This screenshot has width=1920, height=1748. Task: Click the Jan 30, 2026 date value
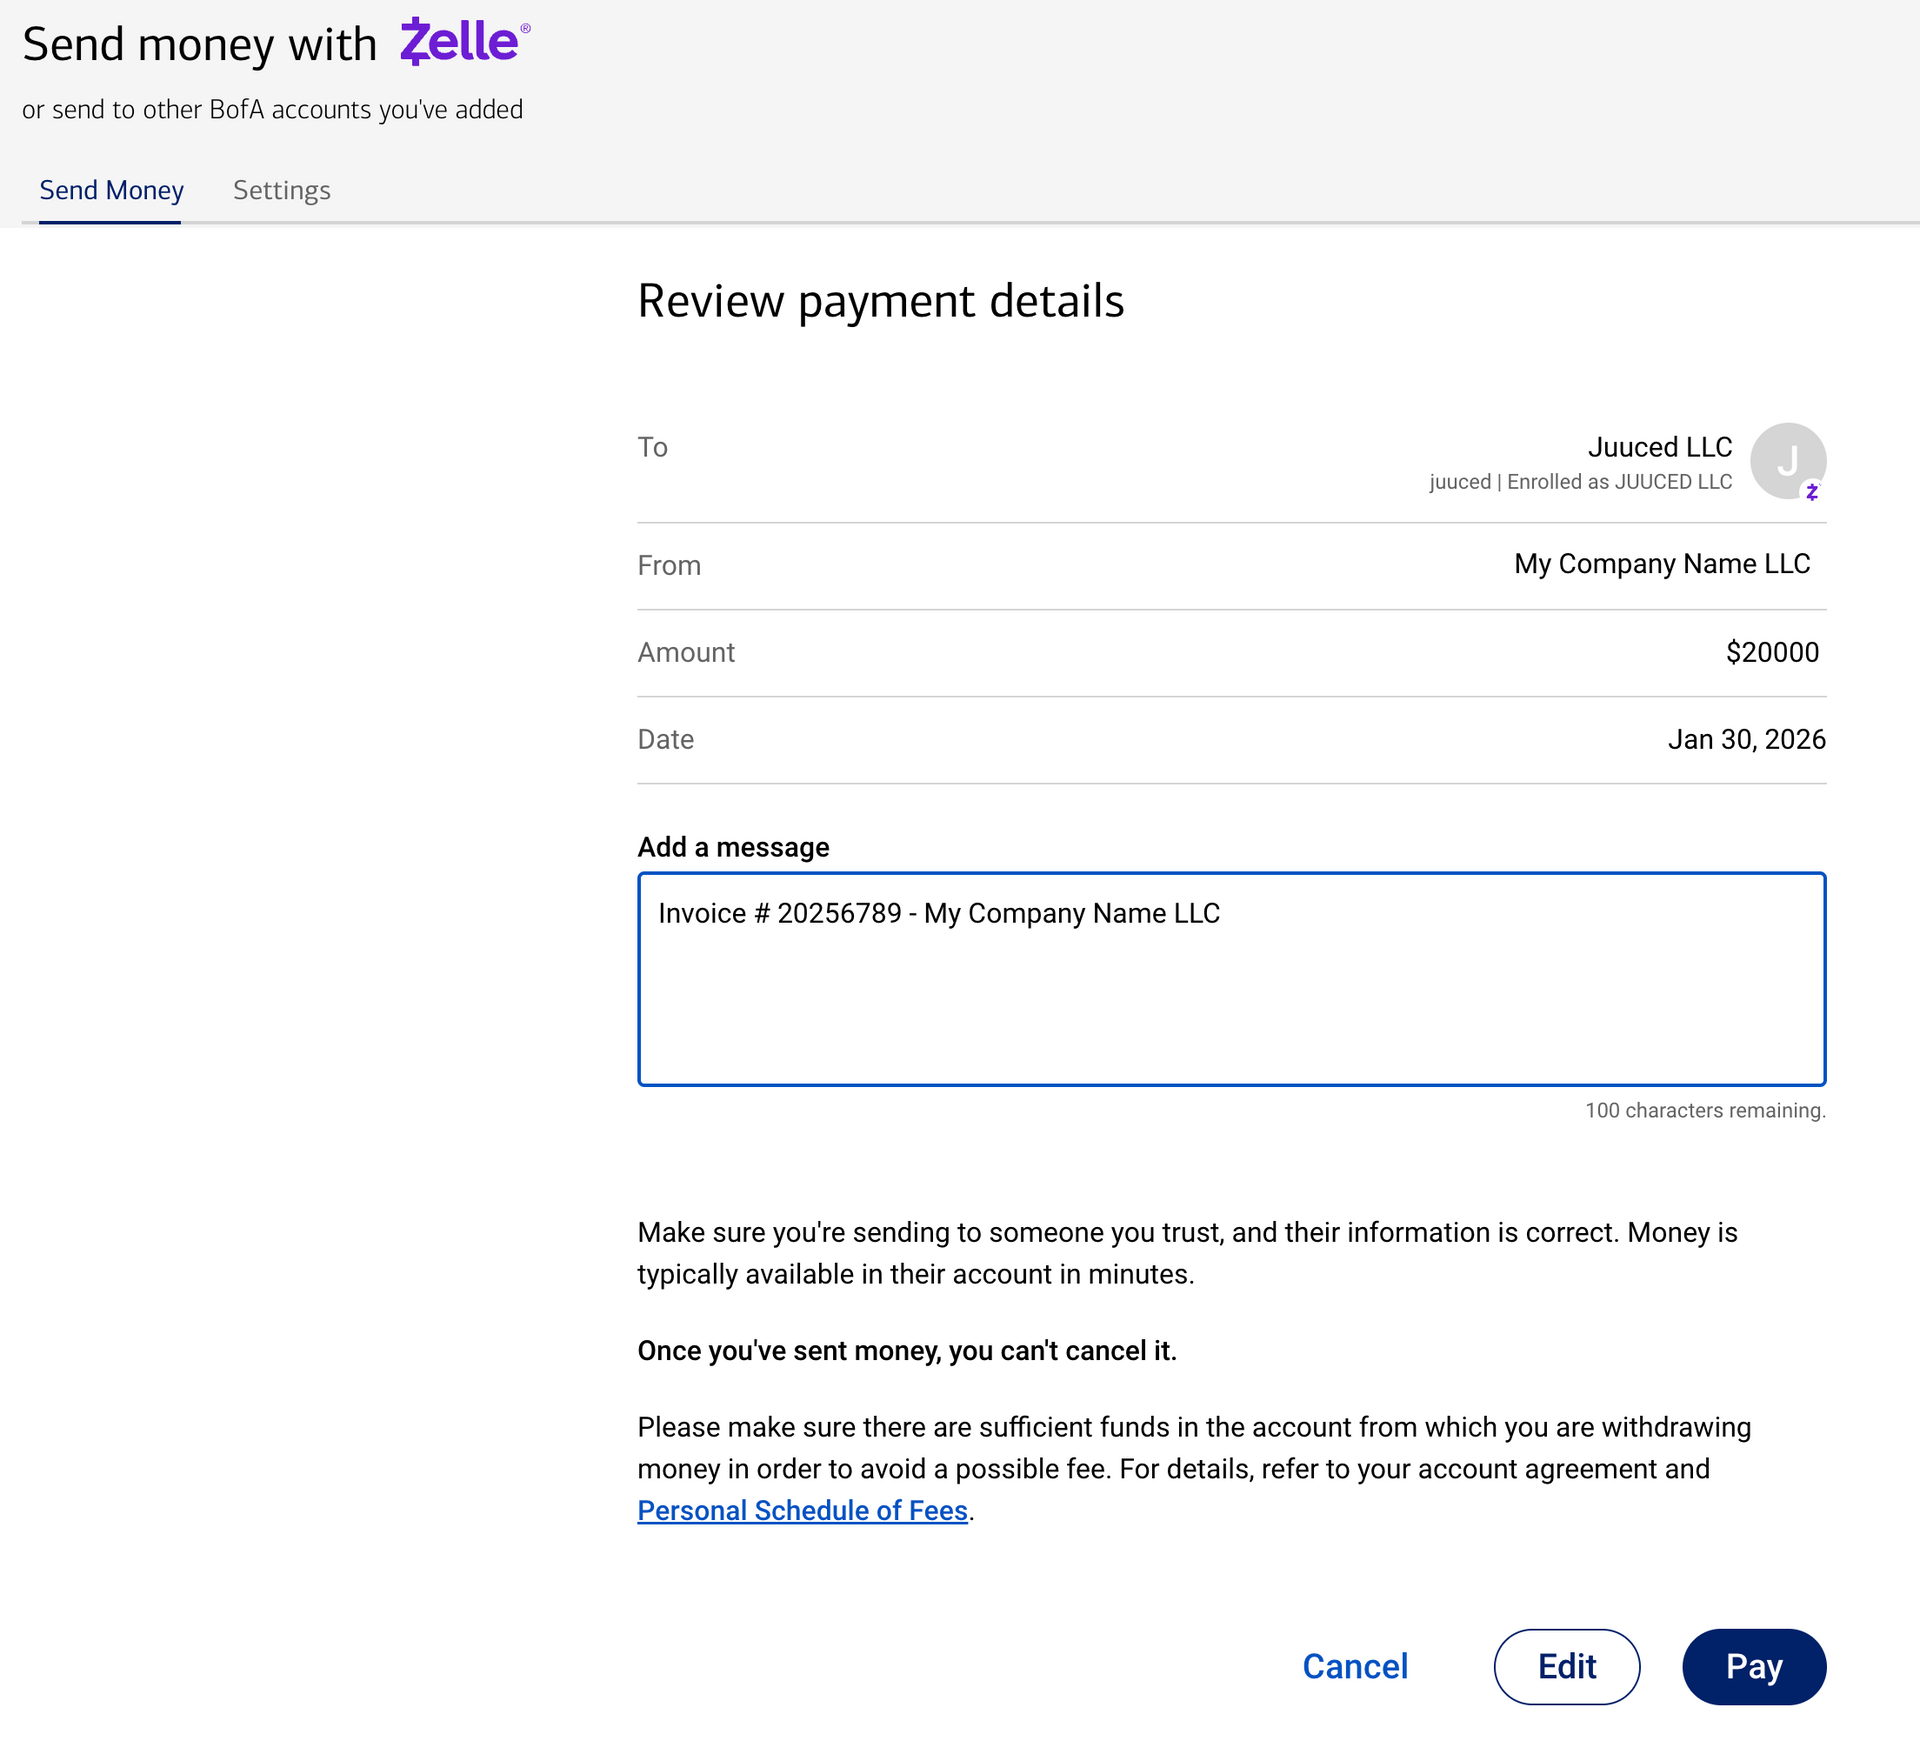pos(1745,739)
